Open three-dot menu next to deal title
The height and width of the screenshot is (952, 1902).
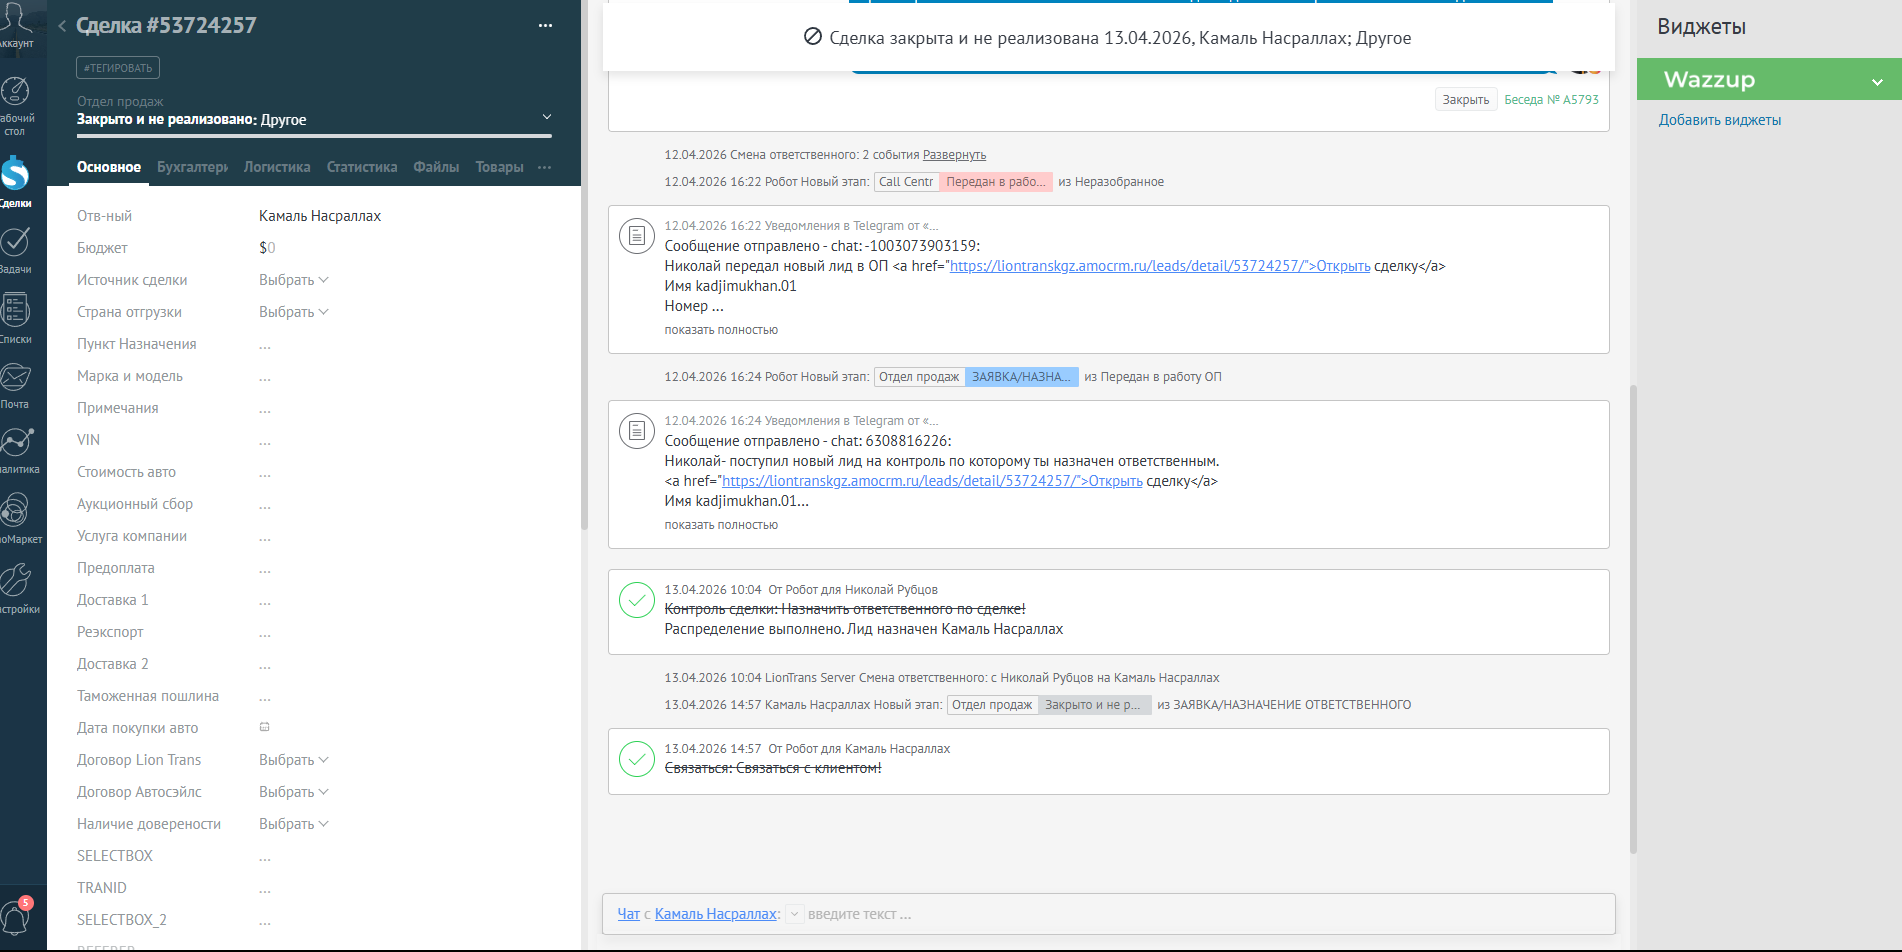click(545, 26)
